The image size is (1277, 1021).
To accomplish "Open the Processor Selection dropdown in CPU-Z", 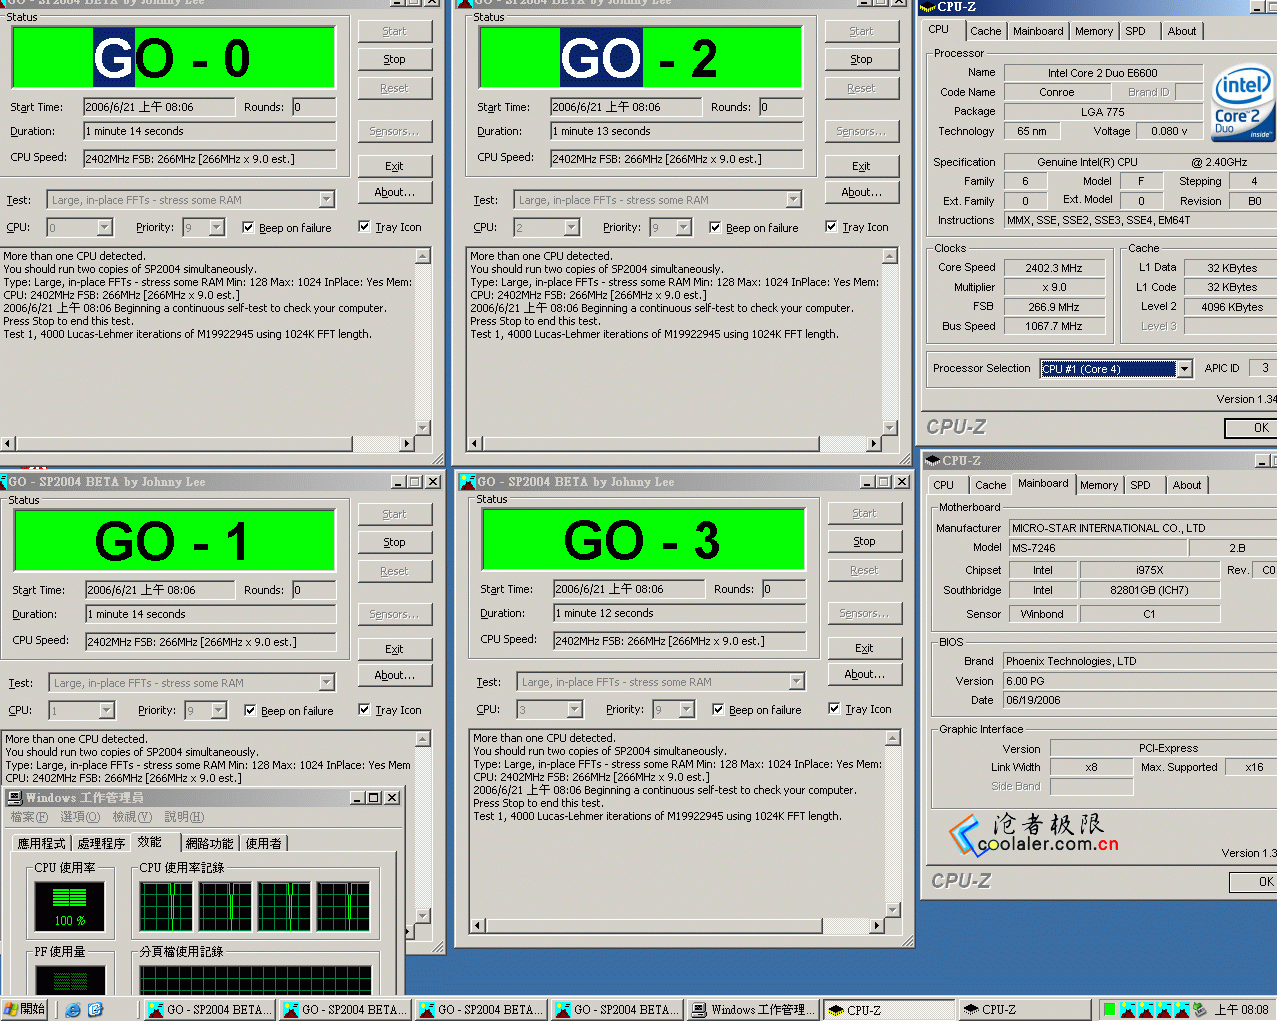I will tap(1184, 369).
